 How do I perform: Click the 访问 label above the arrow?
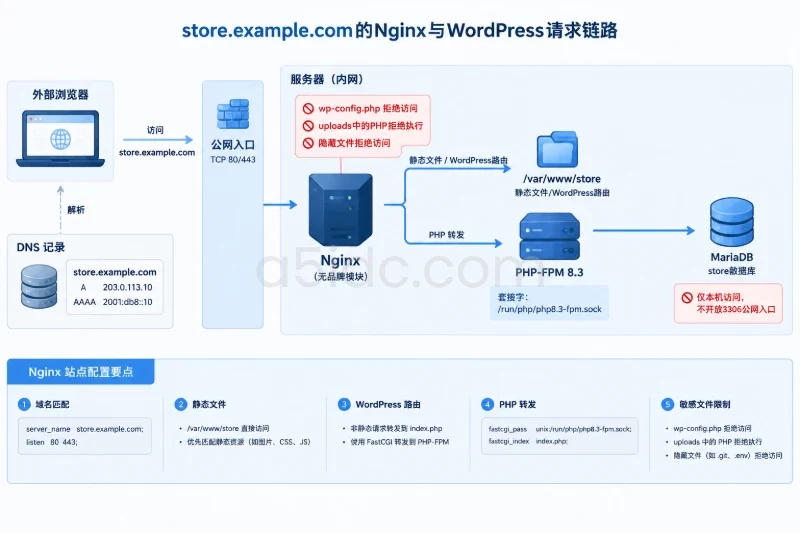[155, 130]
